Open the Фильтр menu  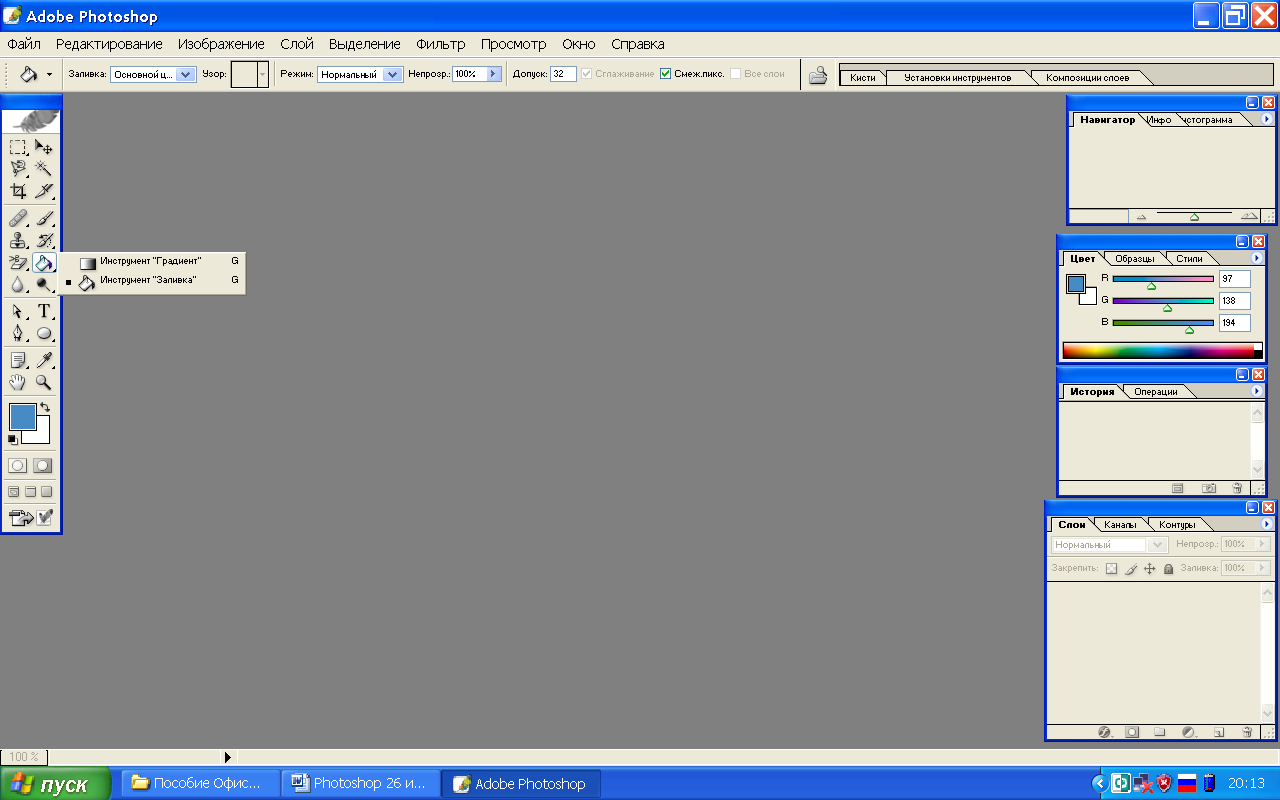pyautogui.click(x=441, y=44)
